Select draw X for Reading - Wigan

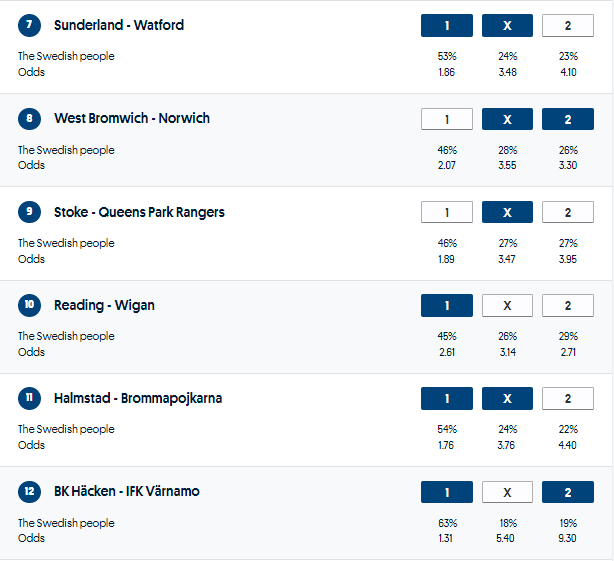tap(507, 305)
